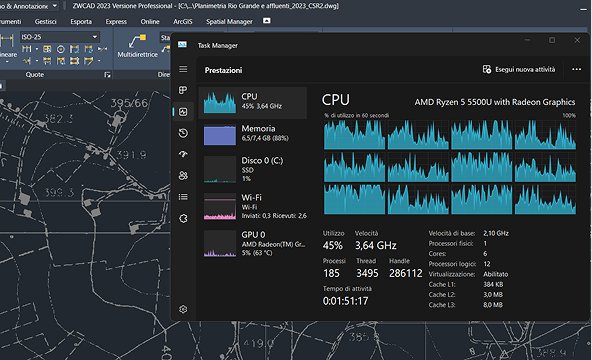Open the Users page icon in Task Manager
This screenshot has width=592, height=360.
click(x=183, y=175)
